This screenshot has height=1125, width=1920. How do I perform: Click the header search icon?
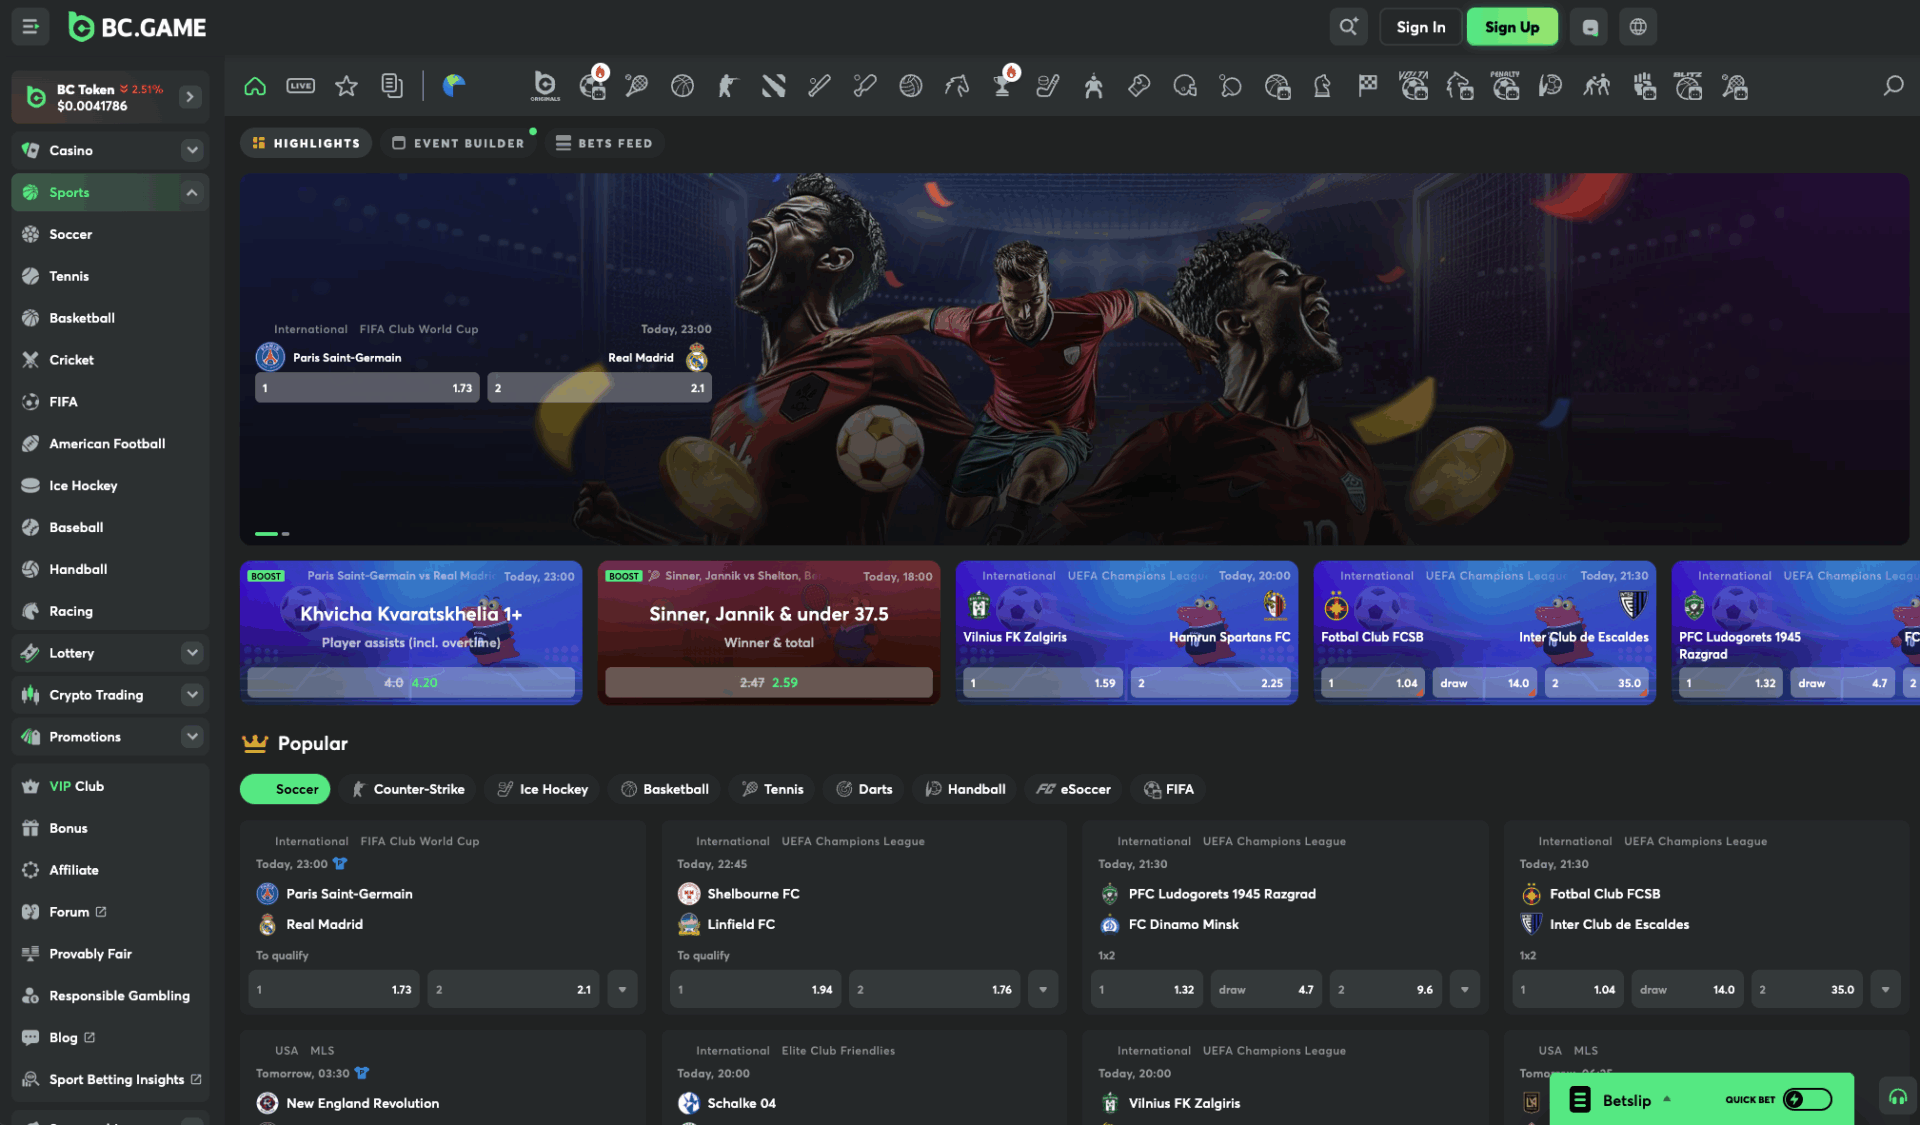pos(1349,27)
